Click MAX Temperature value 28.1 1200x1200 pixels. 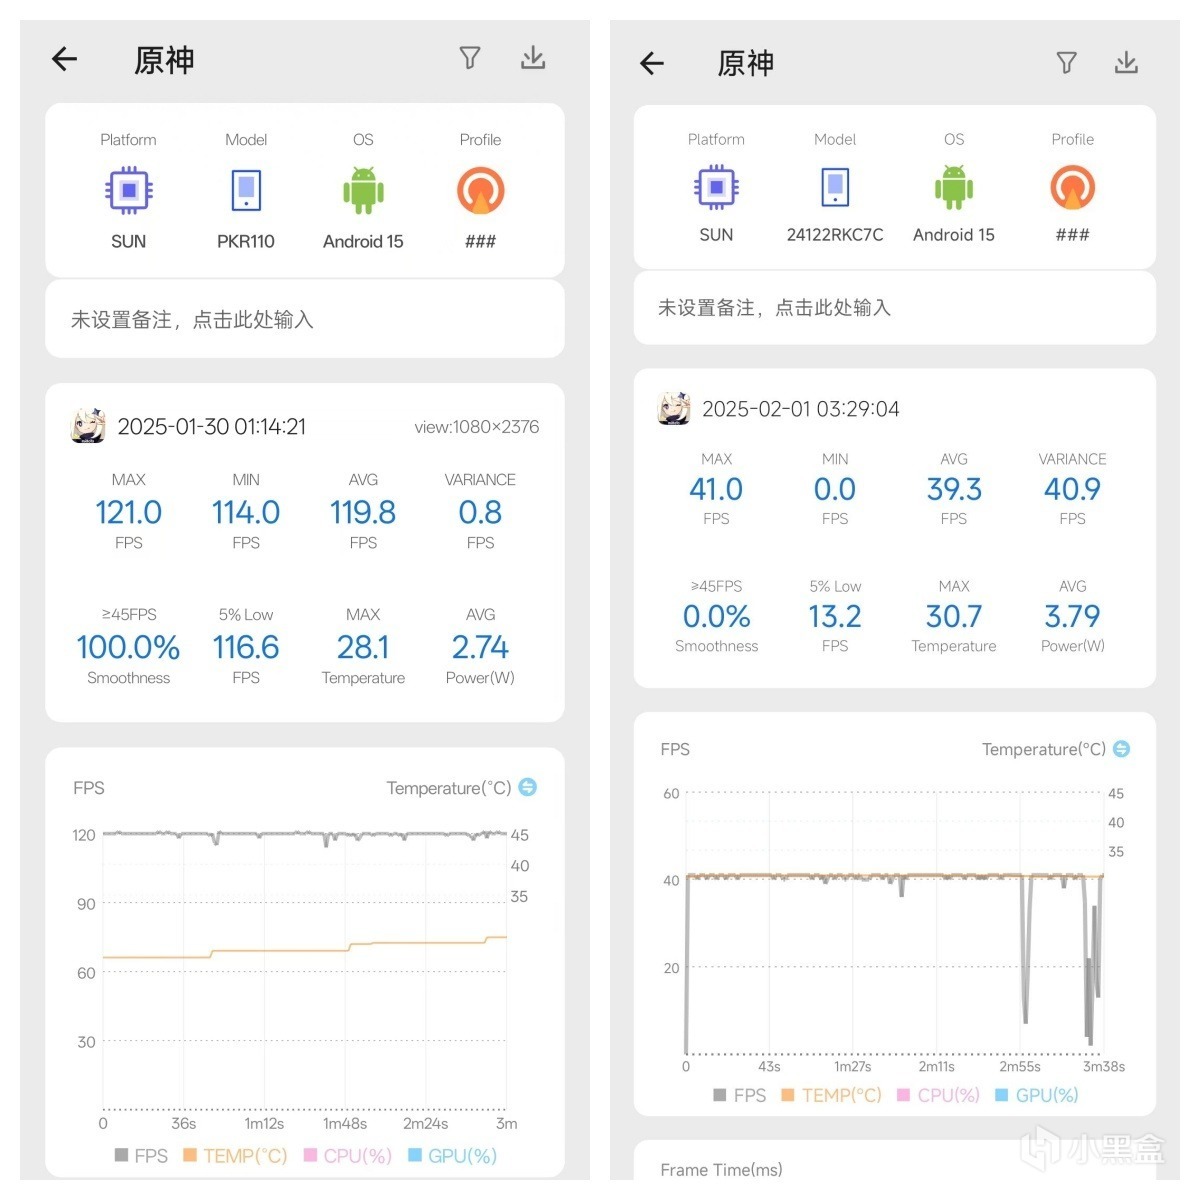(363, 647)
